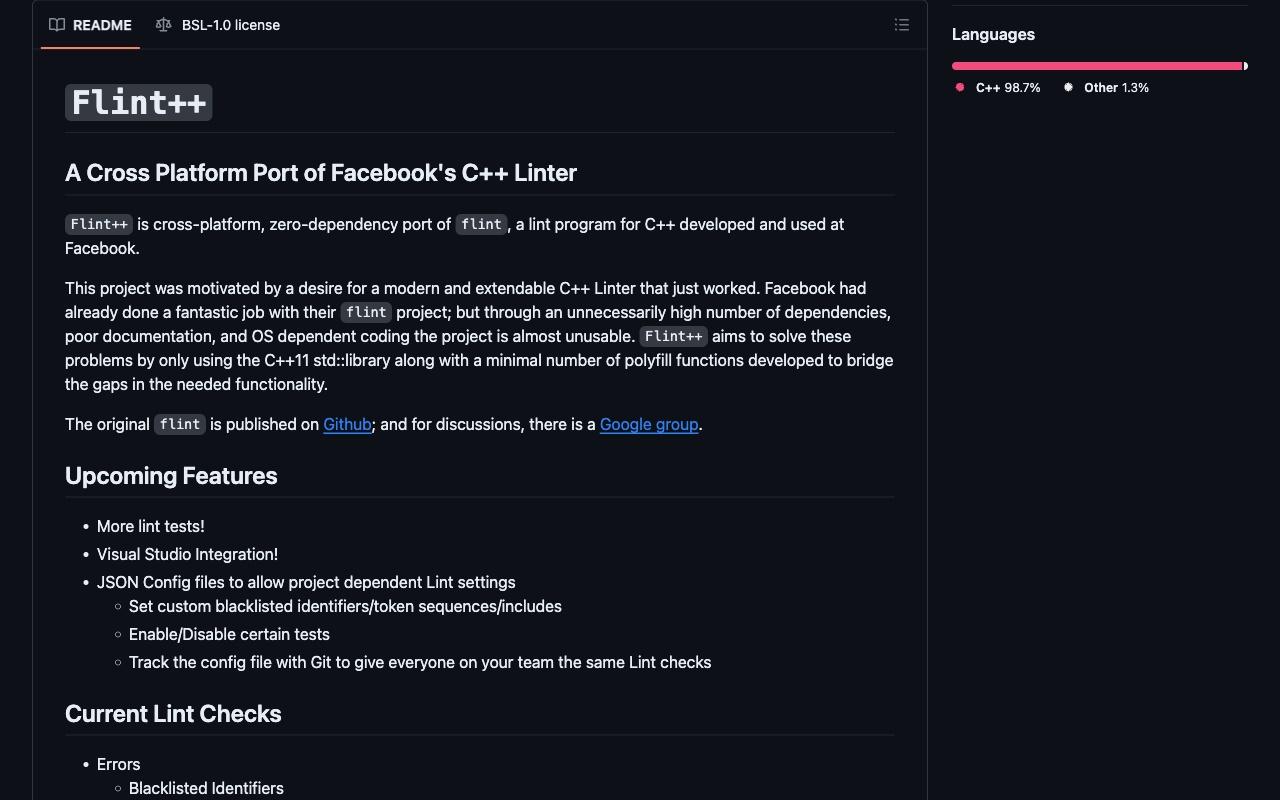Click the scale icon beside BSL-1.0 license
This screenshot has height=800, width=1280.
pos(164,25)
